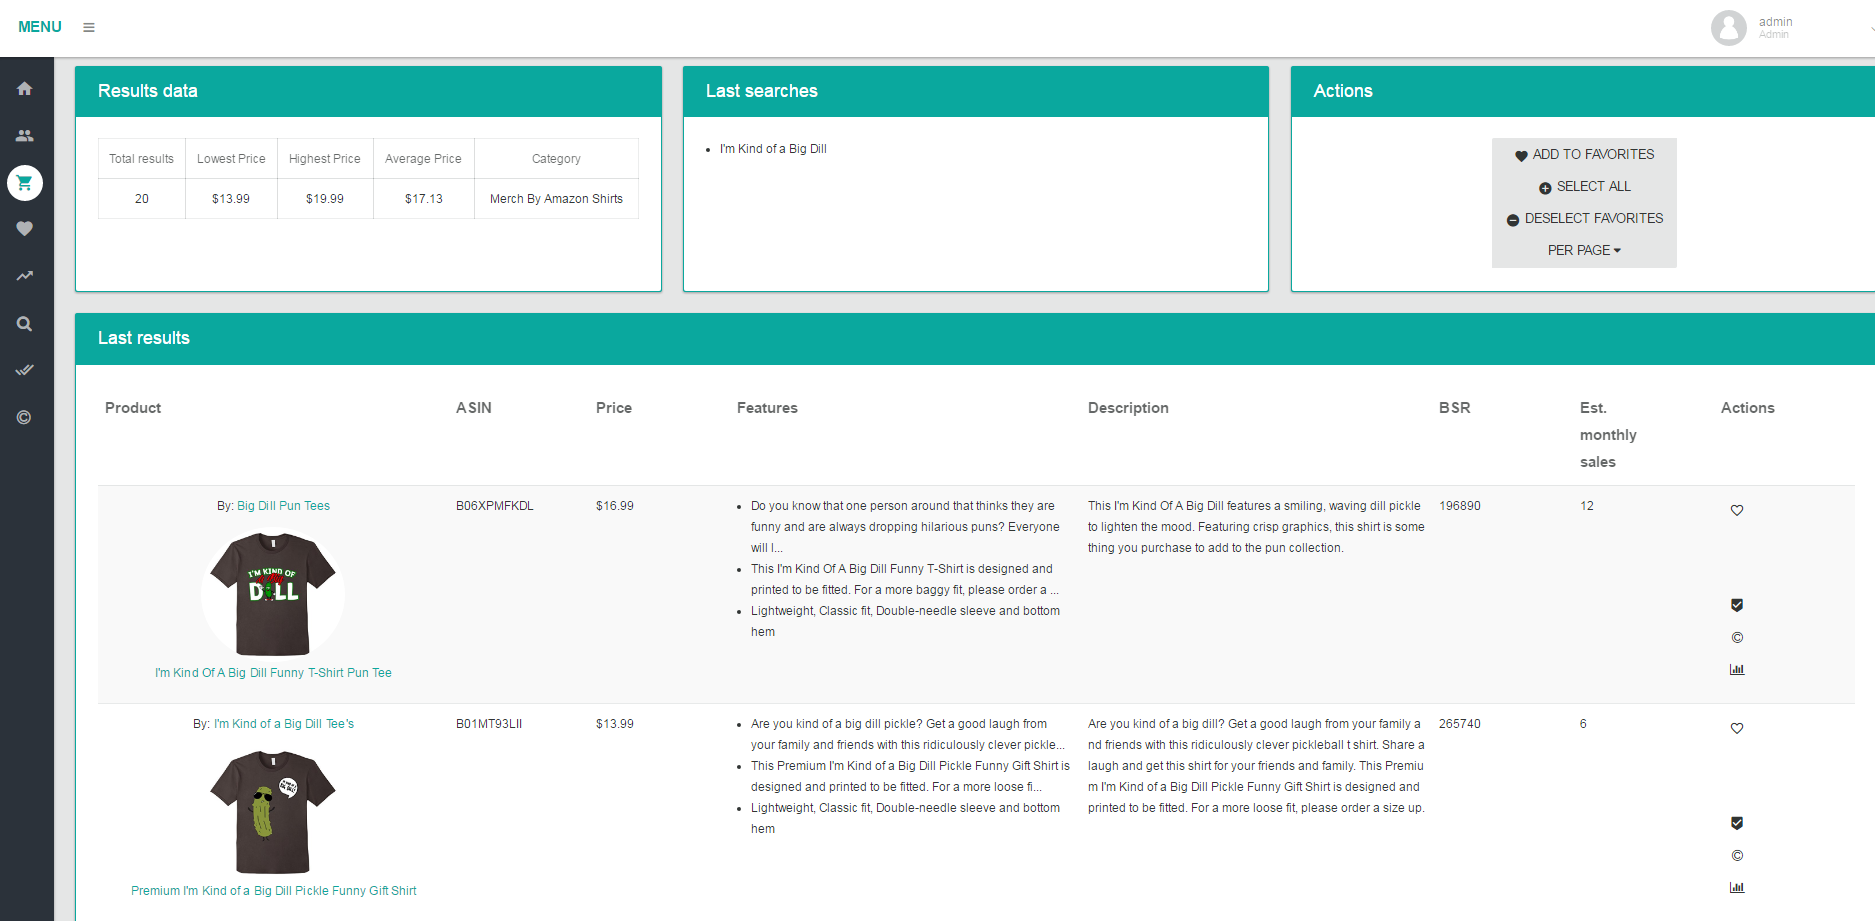
Task: Open Favorites via the heart sidebar icon
Action: click(24, 228)
